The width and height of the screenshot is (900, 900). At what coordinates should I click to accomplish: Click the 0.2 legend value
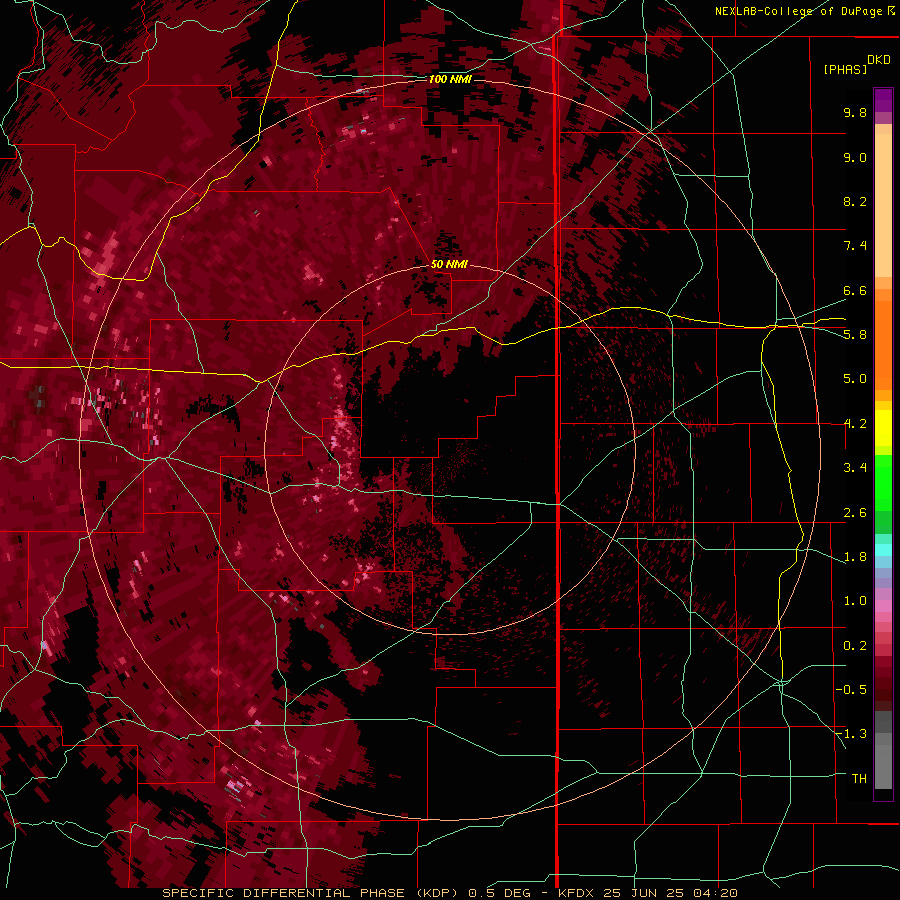[x=855, y=646]
